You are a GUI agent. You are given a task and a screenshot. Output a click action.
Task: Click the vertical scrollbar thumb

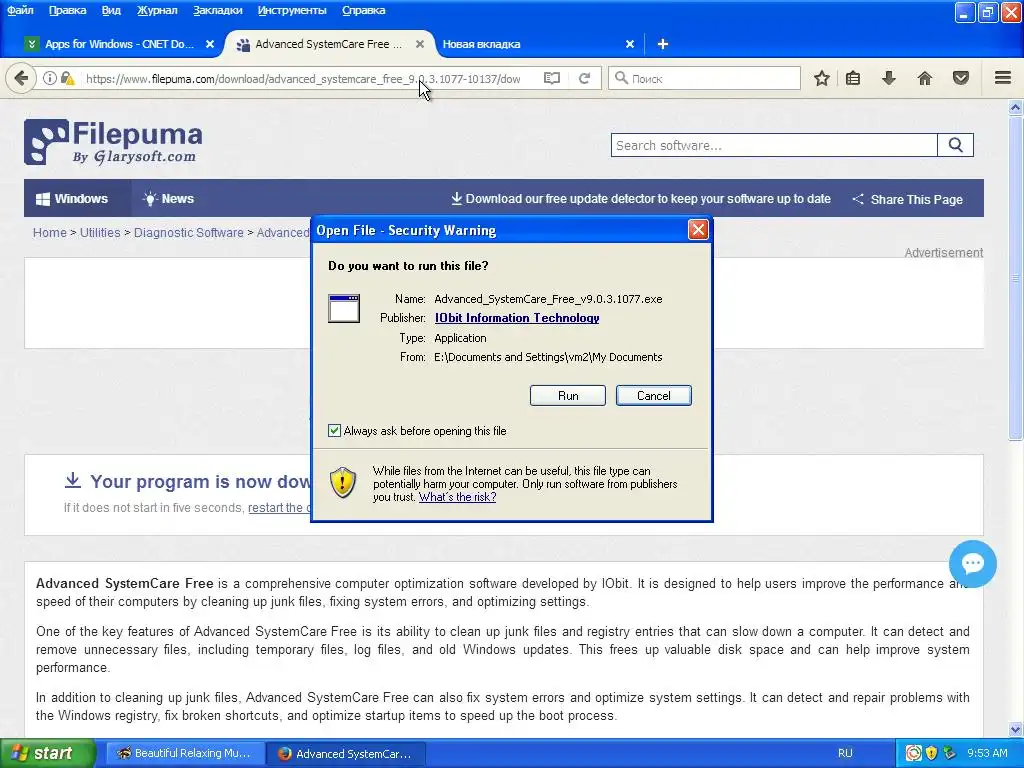point(1016,279)
